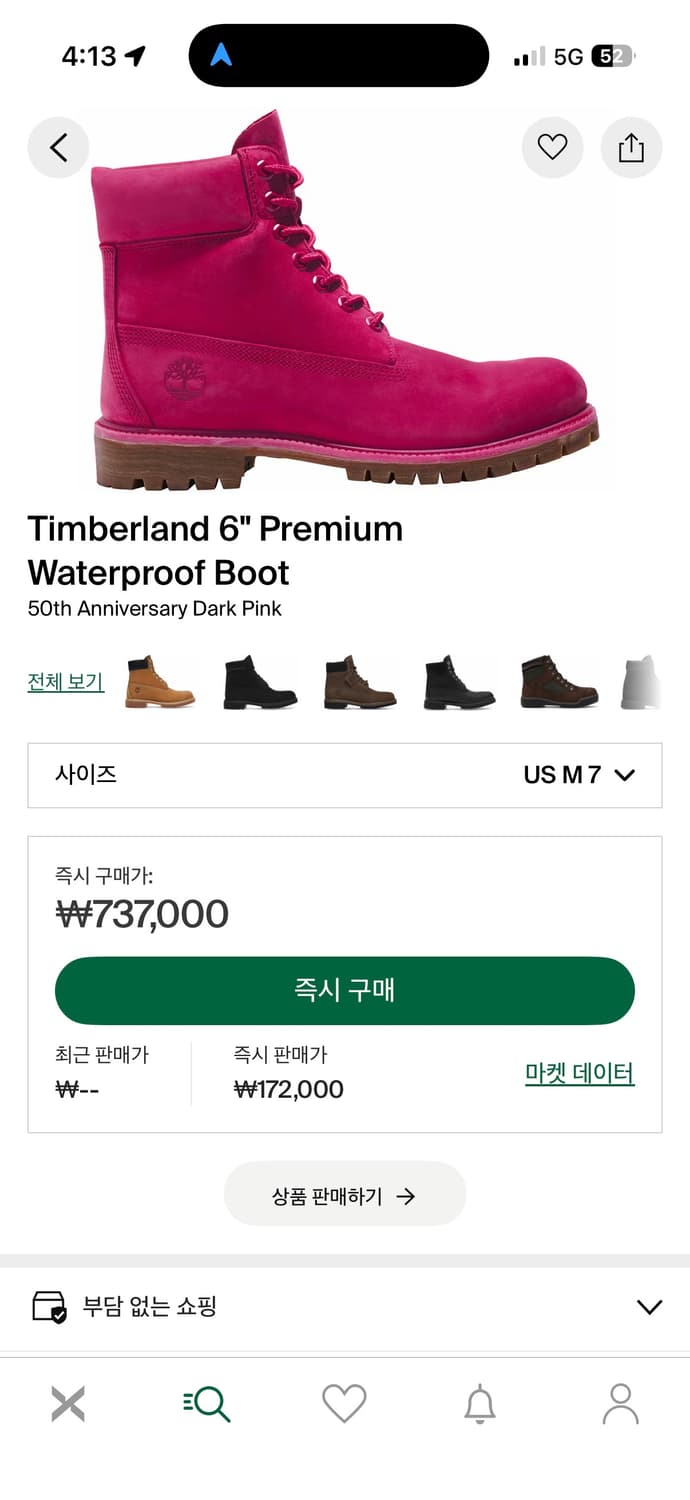Open favorites heart in bottom navigation
Image resolution: width=690 pixels, height=1500 pixels.
tap(344, 1404)
